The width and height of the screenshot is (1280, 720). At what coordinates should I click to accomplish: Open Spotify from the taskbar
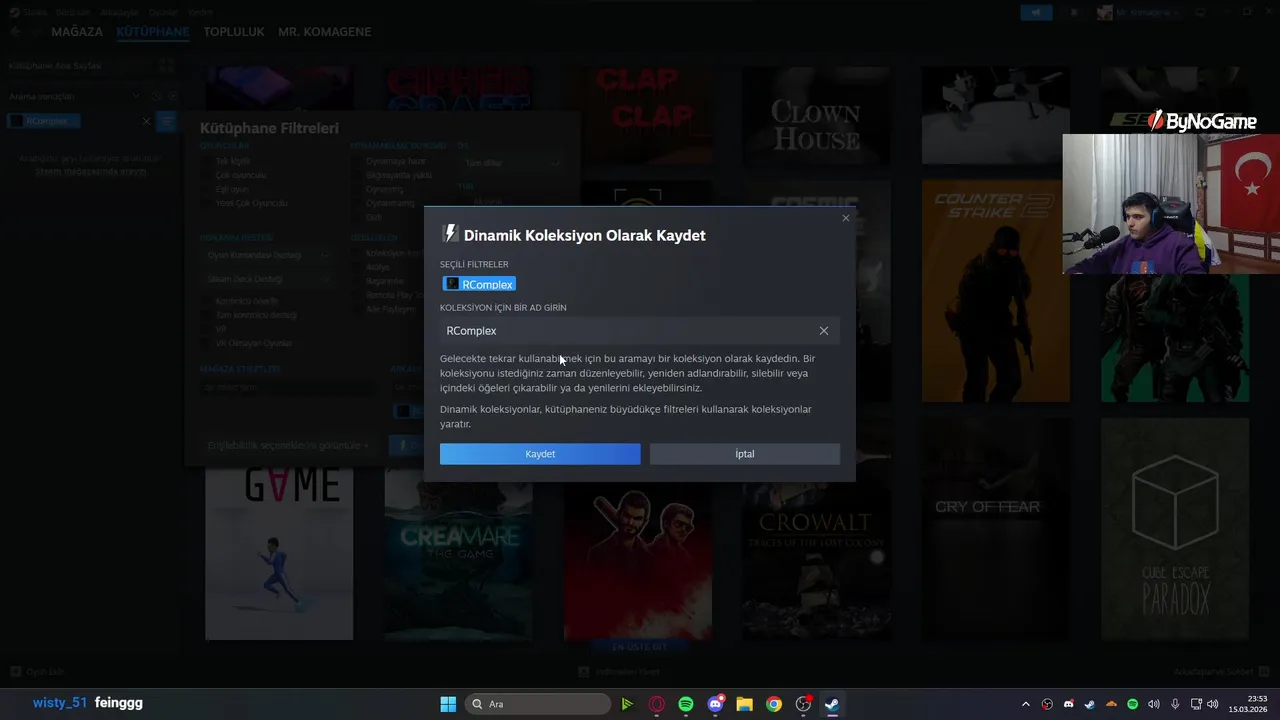pos(686,704)
